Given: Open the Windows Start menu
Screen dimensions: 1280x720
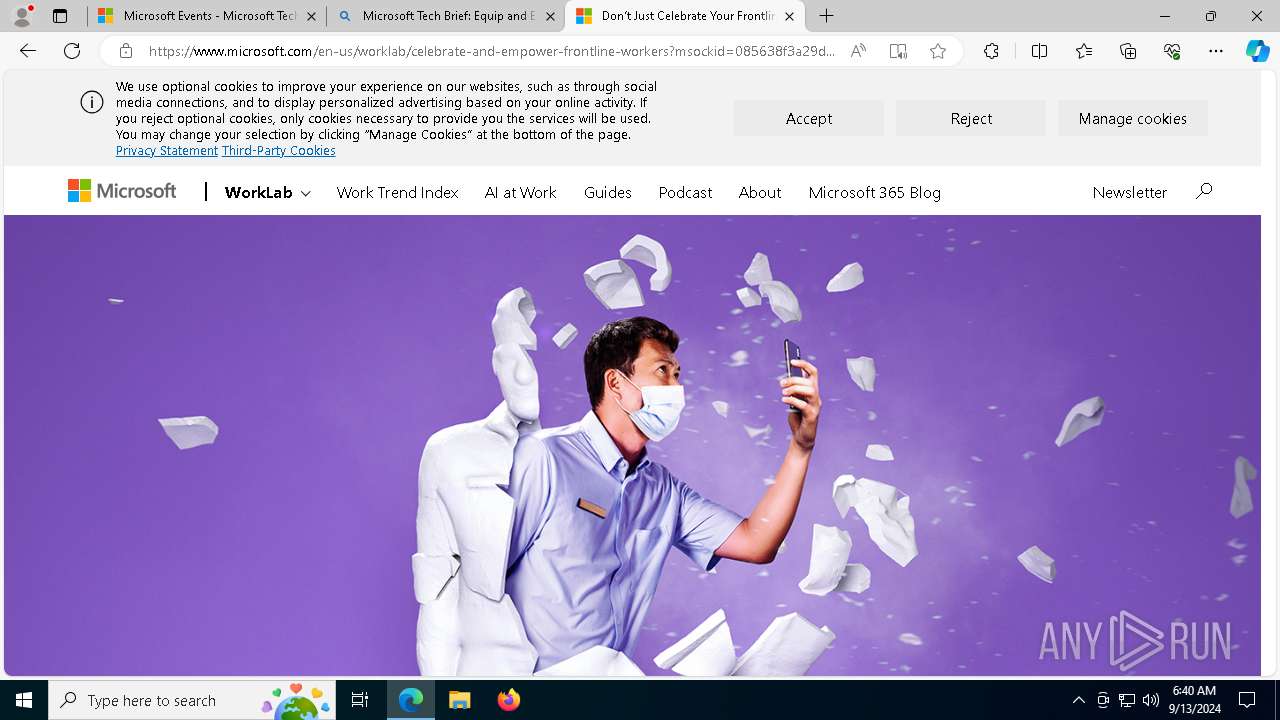Looking at the screenshot, I should [x=24, y=700].
